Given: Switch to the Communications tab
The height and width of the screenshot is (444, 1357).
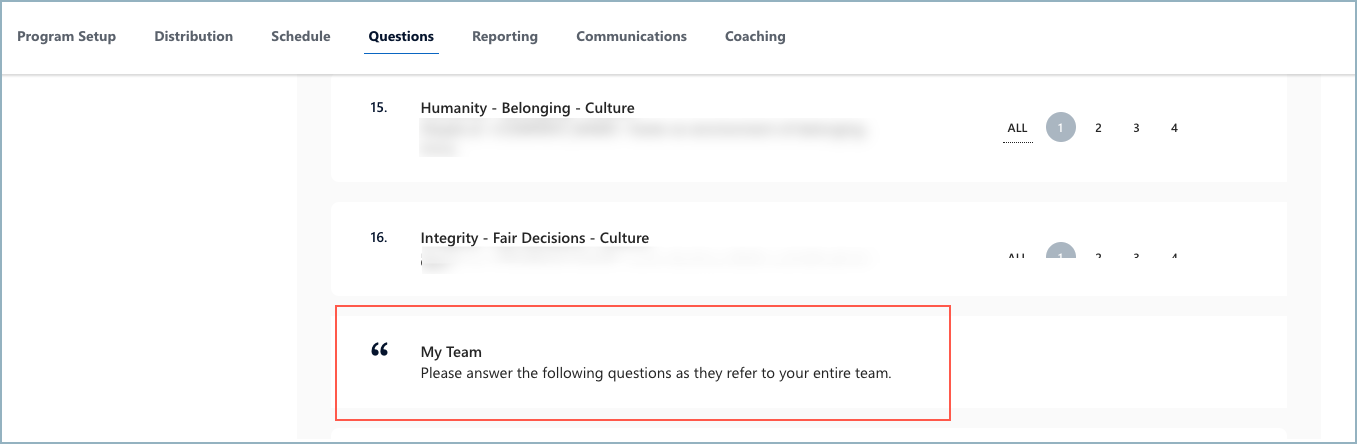Looking at the screenshot, I should click(632, 36).
